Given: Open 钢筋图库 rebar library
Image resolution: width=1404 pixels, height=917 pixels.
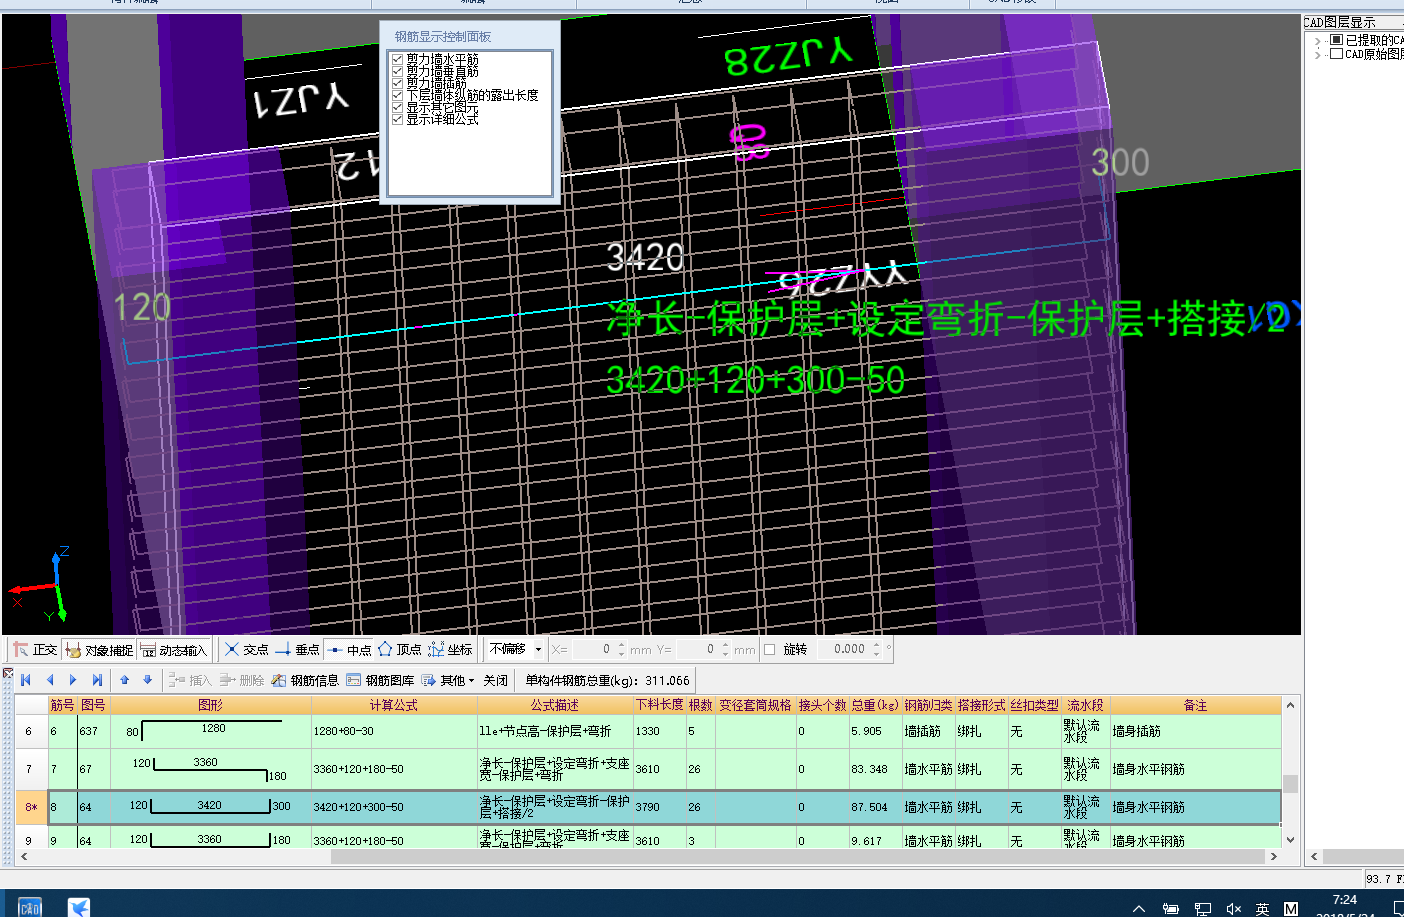Looking at the screenshot, I should coord(380,680).
